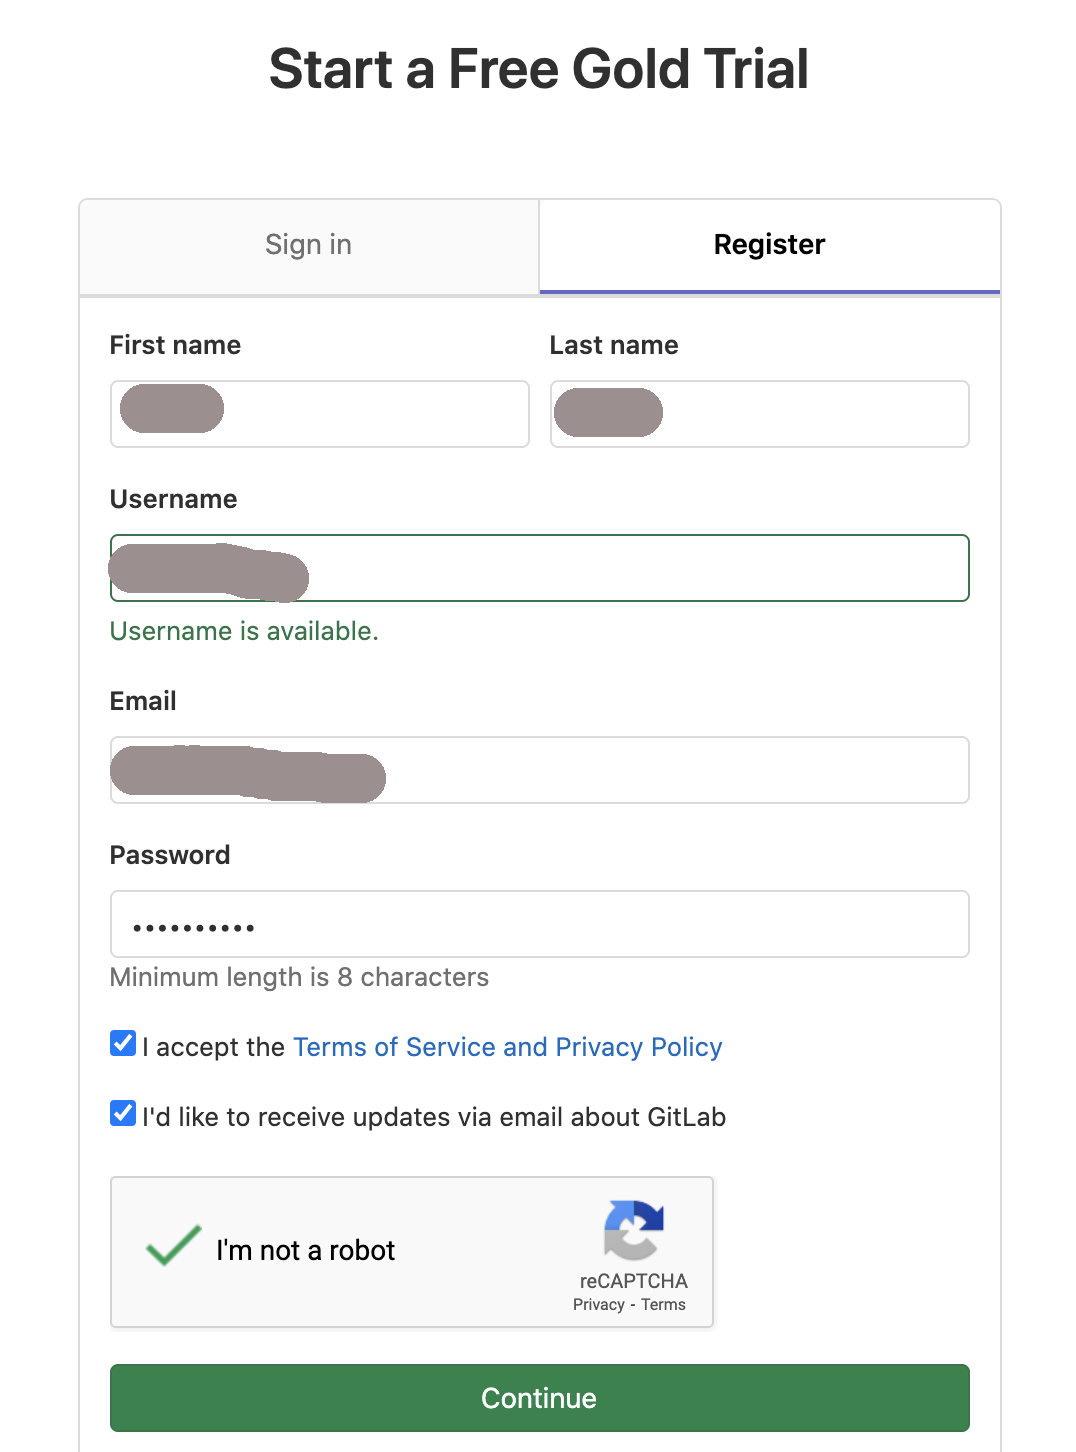
Task: Click the "Username is available." message
Action: point(244,631)
